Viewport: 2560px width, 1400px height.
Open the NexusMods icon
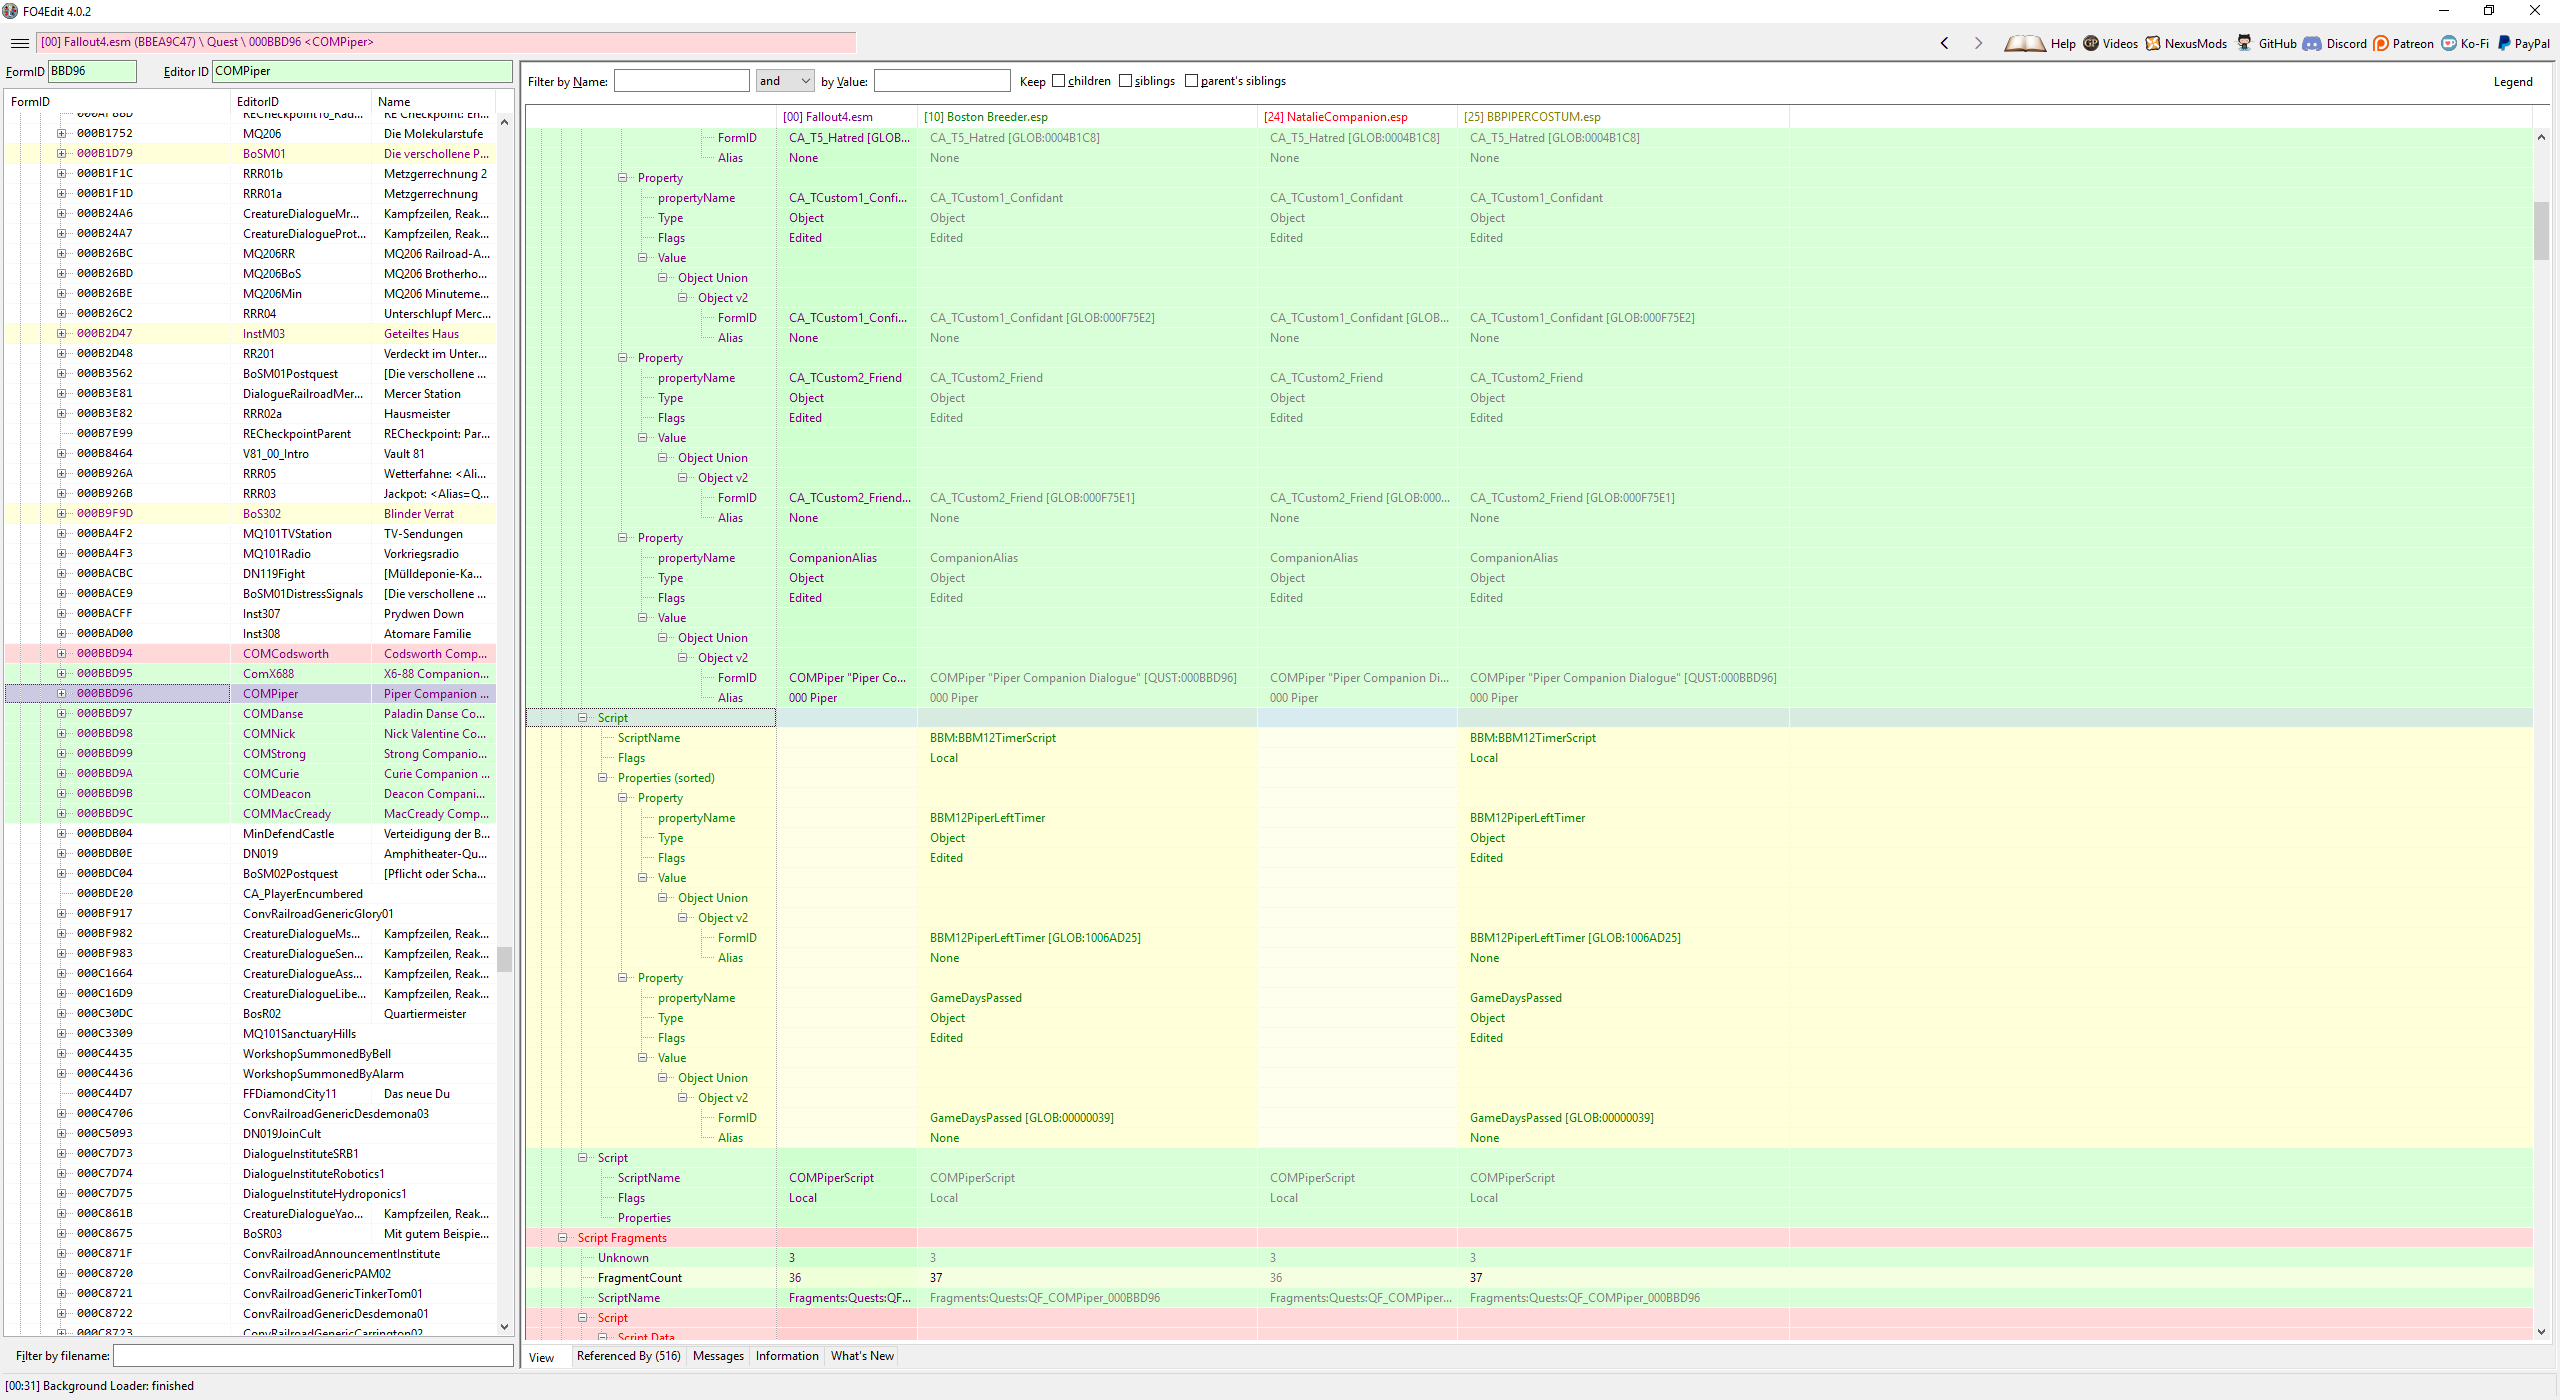coord(2153,43)
